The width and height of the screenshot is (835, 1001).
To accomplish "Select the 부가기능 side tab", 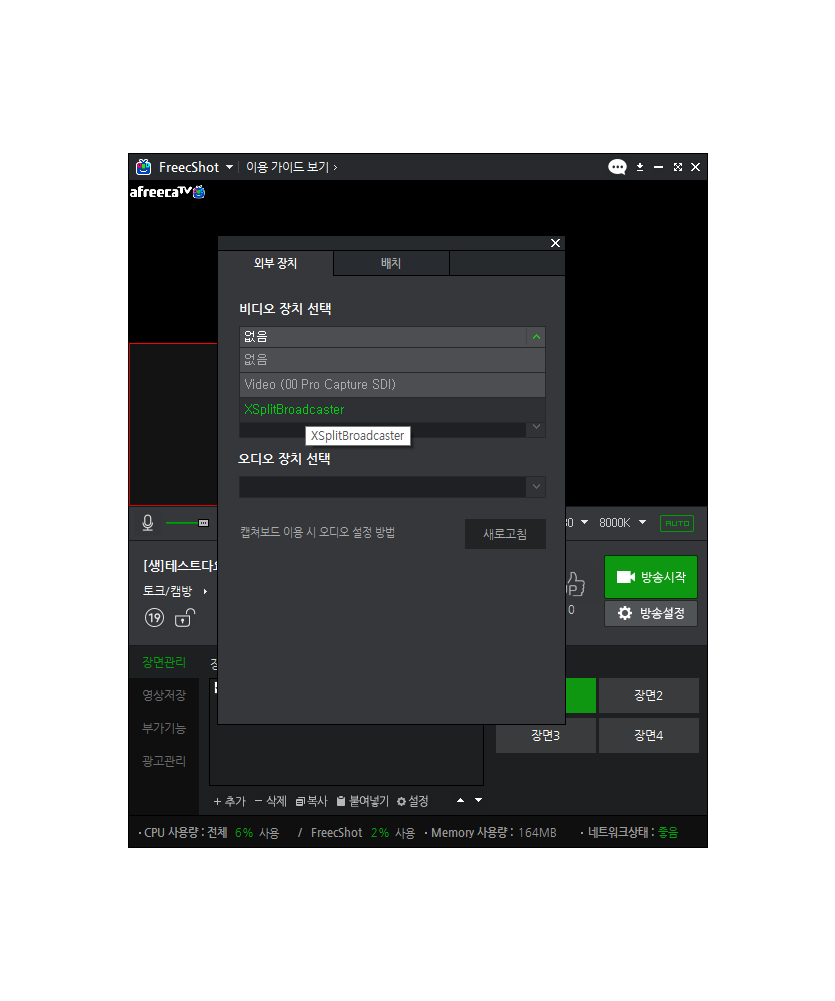I will (164, 728).
